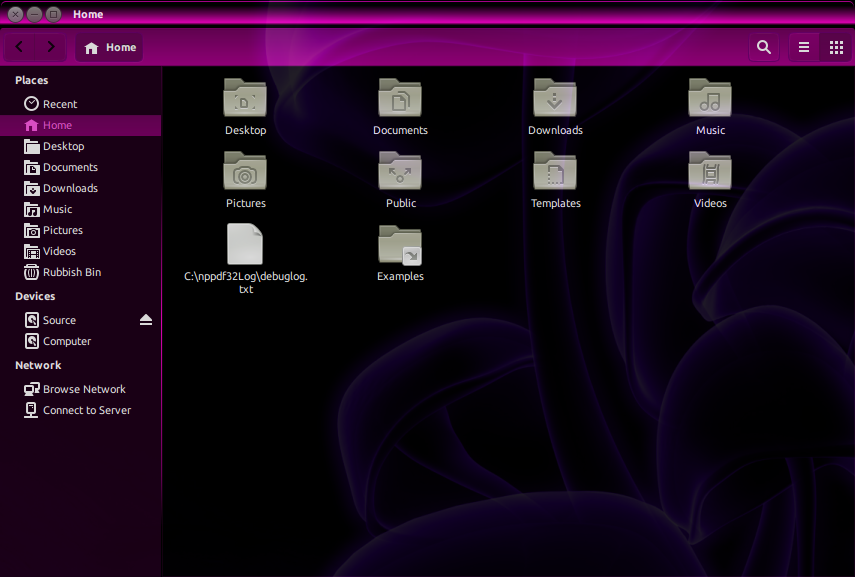Open Recent in the sidebar
Image resolution: width=855 pixels, height=577 pixels.
(81, 104)
